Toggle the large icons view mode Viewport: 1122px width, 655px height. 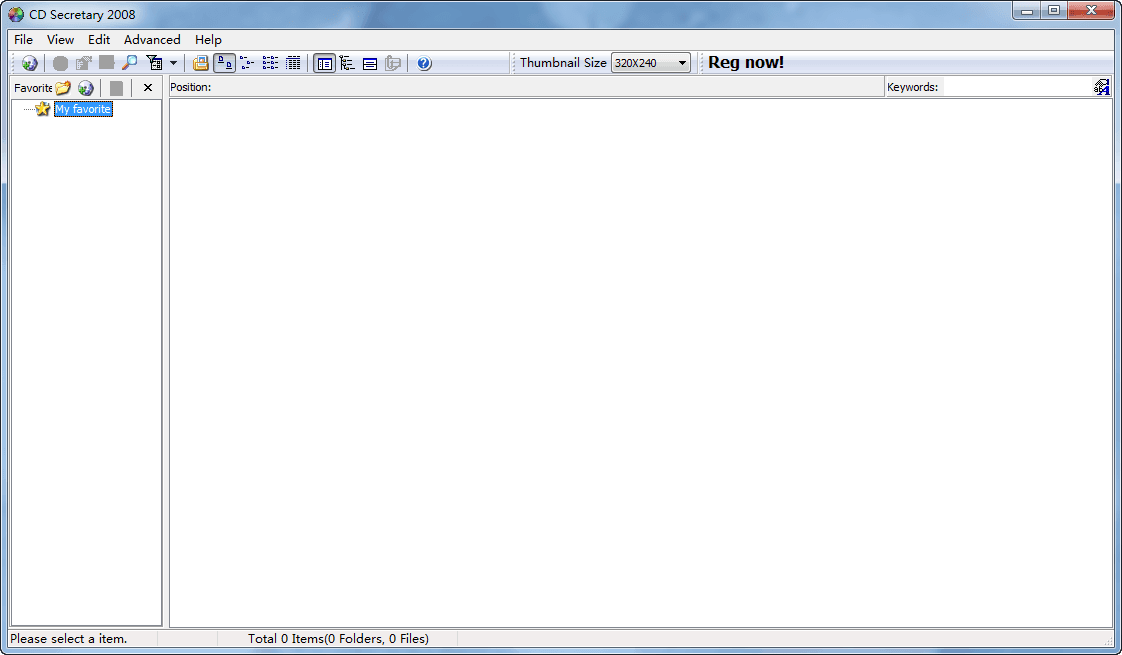225,63
